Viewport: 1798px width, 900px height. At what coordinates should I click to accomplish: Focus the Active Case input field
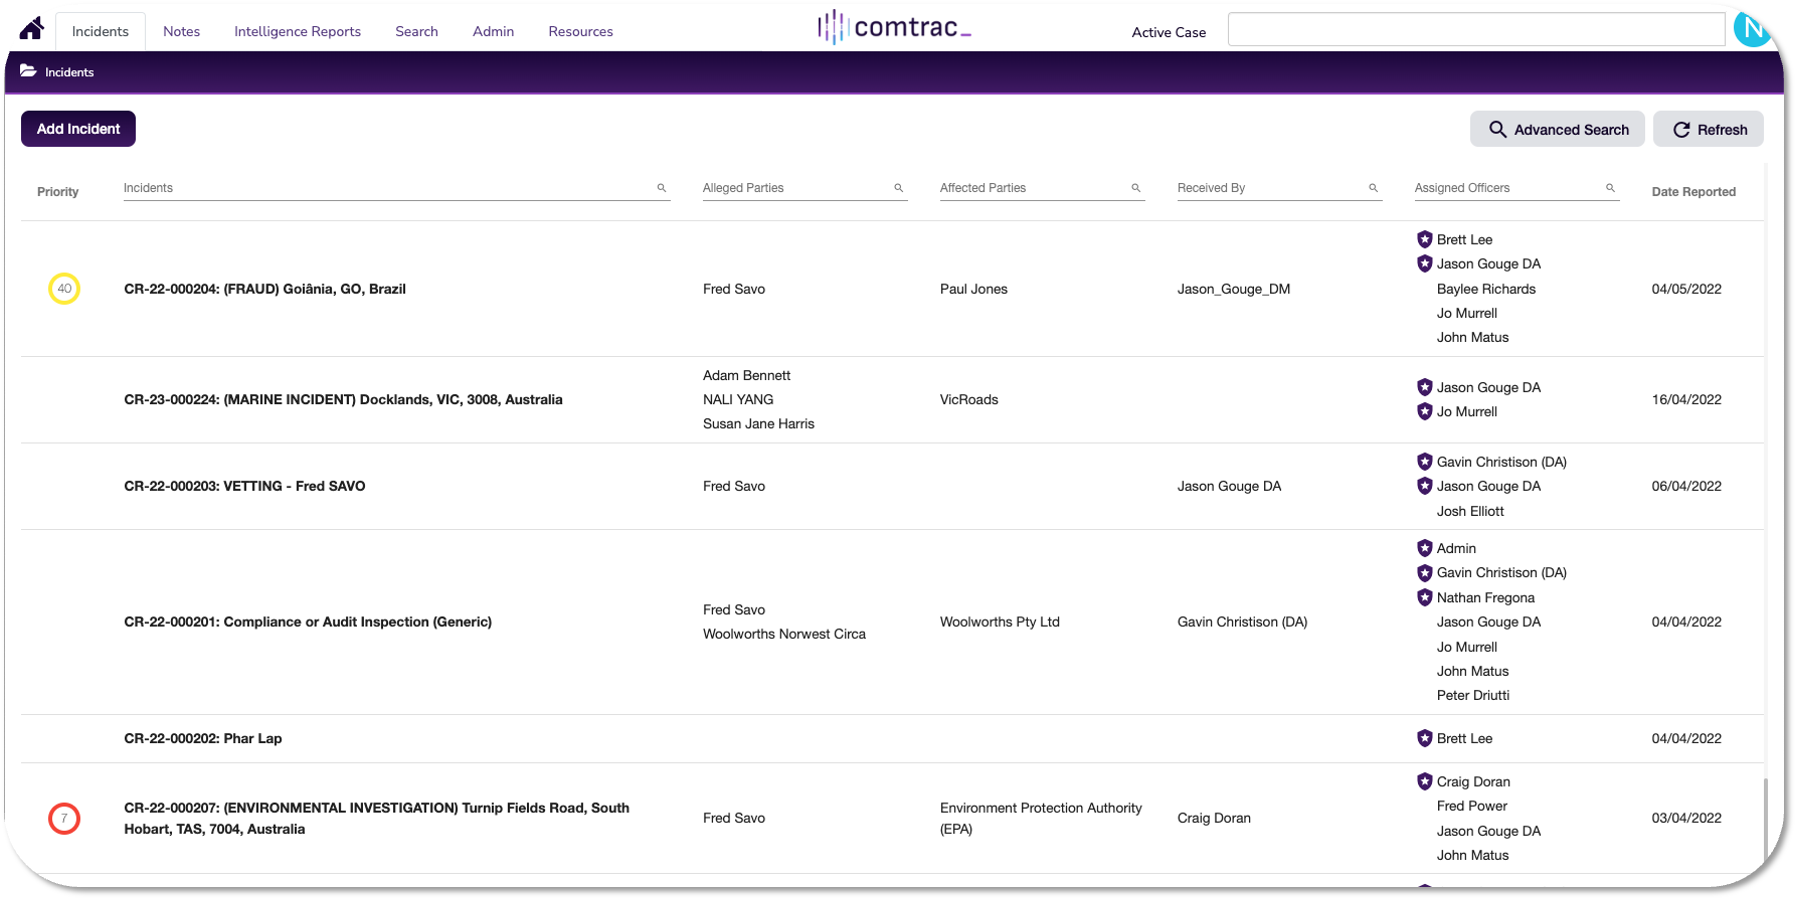point(1476,30)
